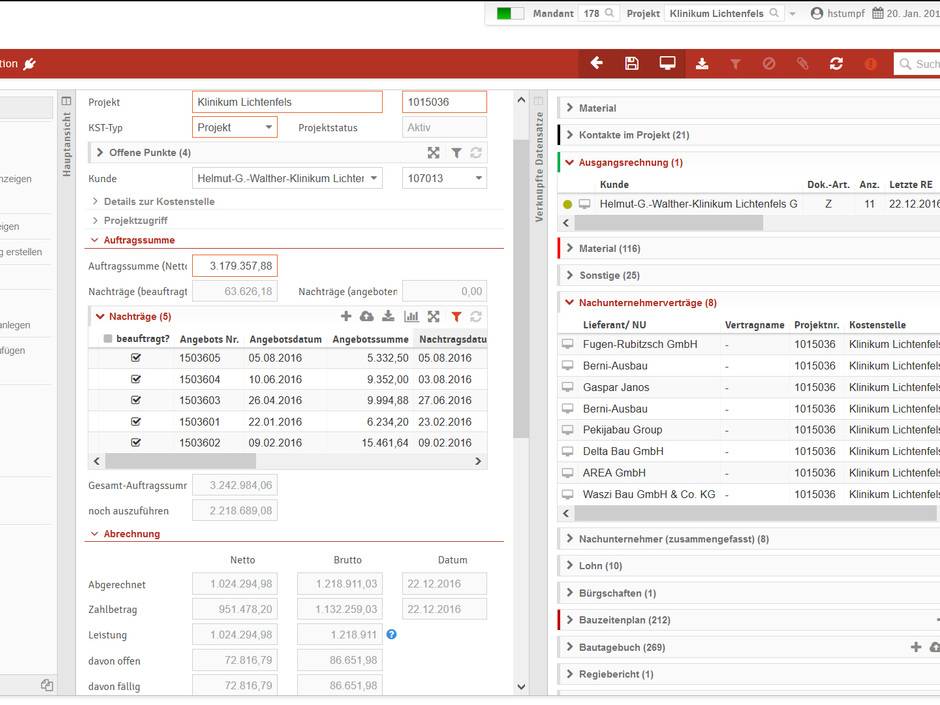Click the paperclip attachment icon in the toolbar
Viewport: 940px width, 705px height.
coord(802,63)
